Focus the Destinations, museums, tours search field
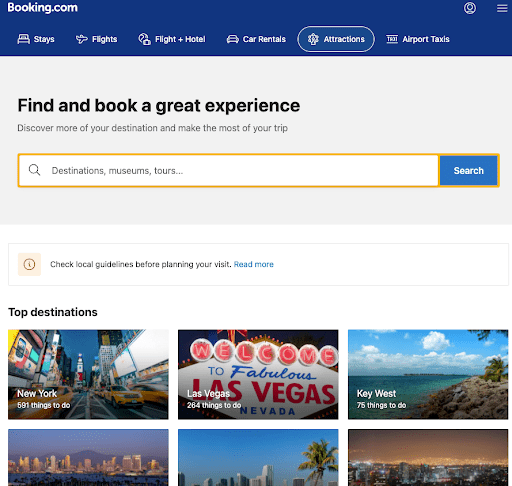The width and height of the screenshot is (512, 486). click(x=229, y=170)
